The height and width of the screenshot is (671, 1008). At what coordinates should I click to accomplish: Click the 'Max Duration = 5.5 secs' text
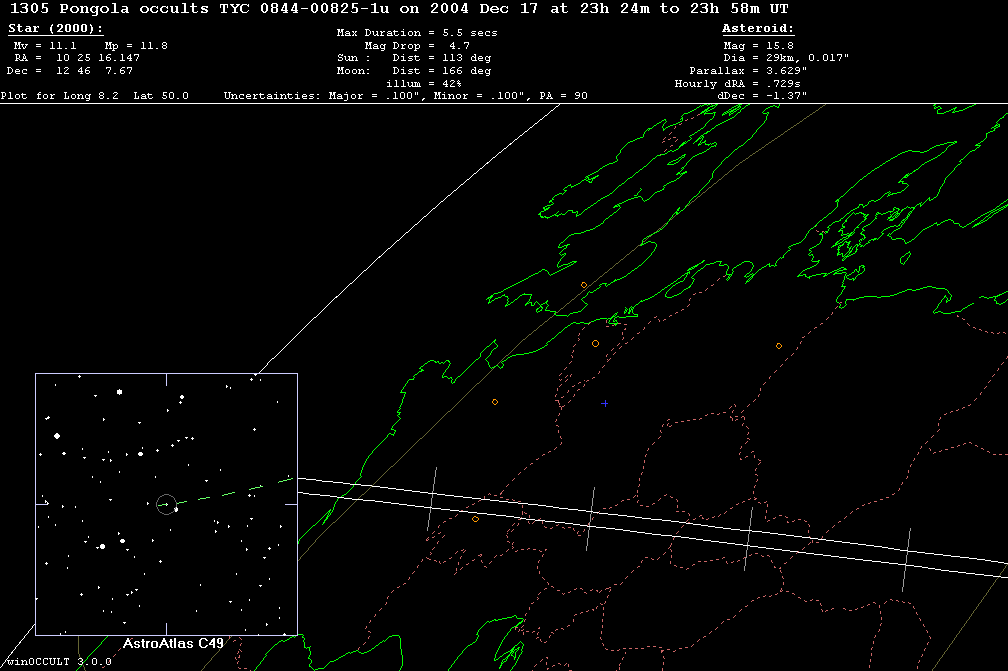tap(417, 33)
